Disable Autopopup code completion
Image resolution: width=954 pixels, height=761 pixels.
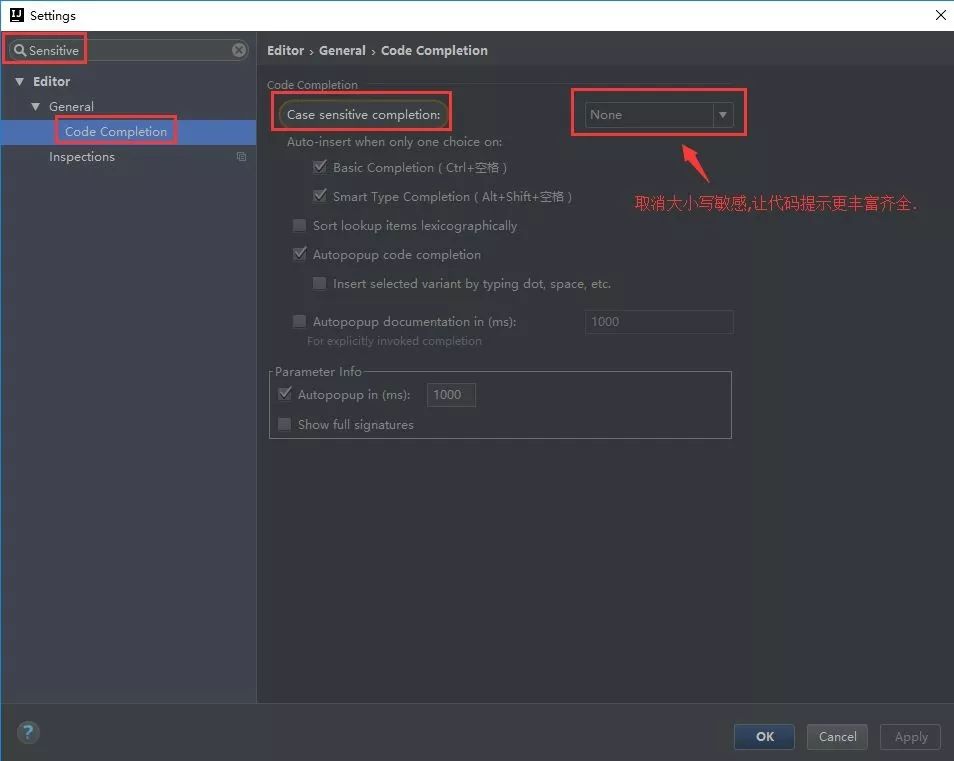pos(299,254)
